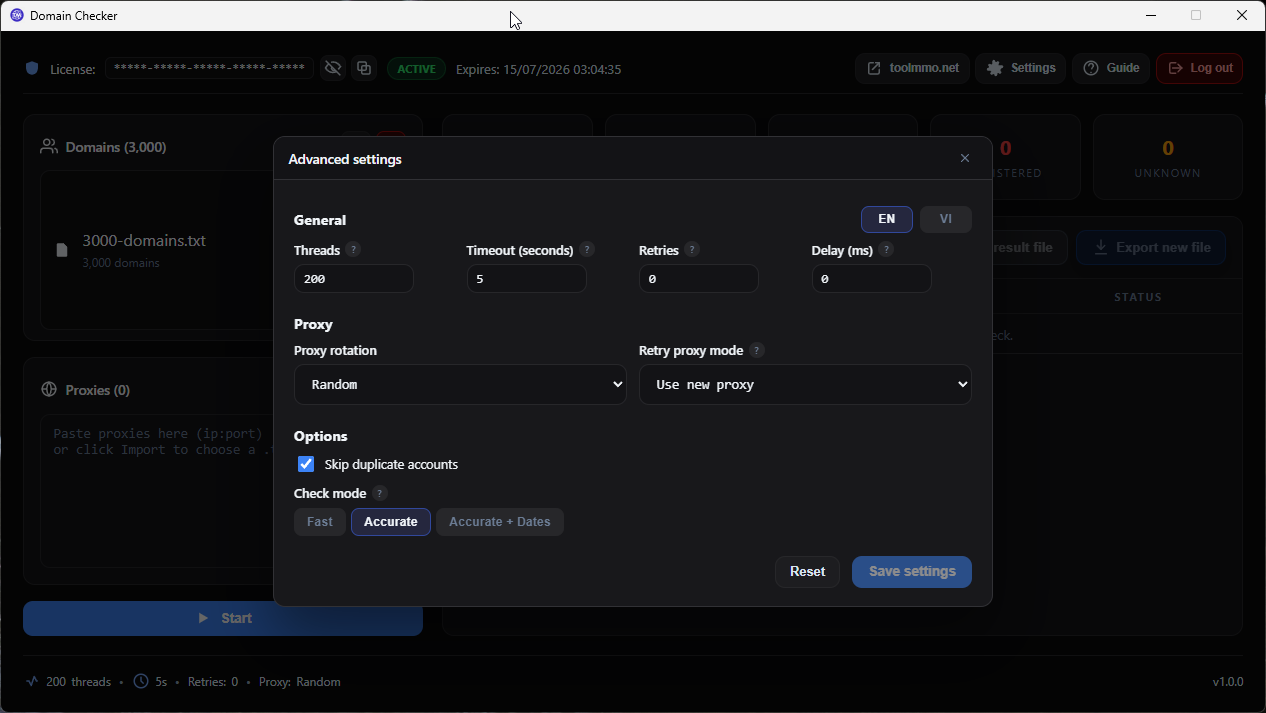Click the Delay ms input field
The height and width of the screenshot is (713, 1266).
point(871,279)
